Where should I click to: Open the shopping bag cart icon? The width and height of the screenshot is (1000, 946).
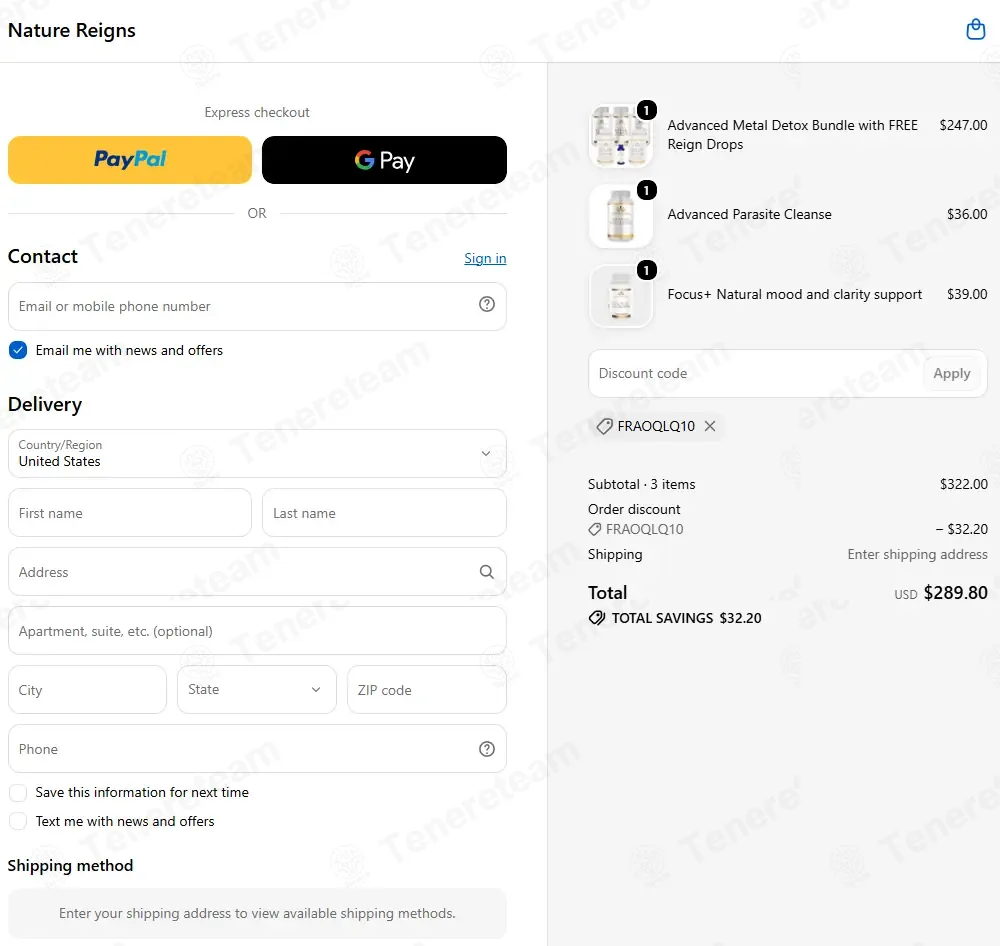coord(975,29)
